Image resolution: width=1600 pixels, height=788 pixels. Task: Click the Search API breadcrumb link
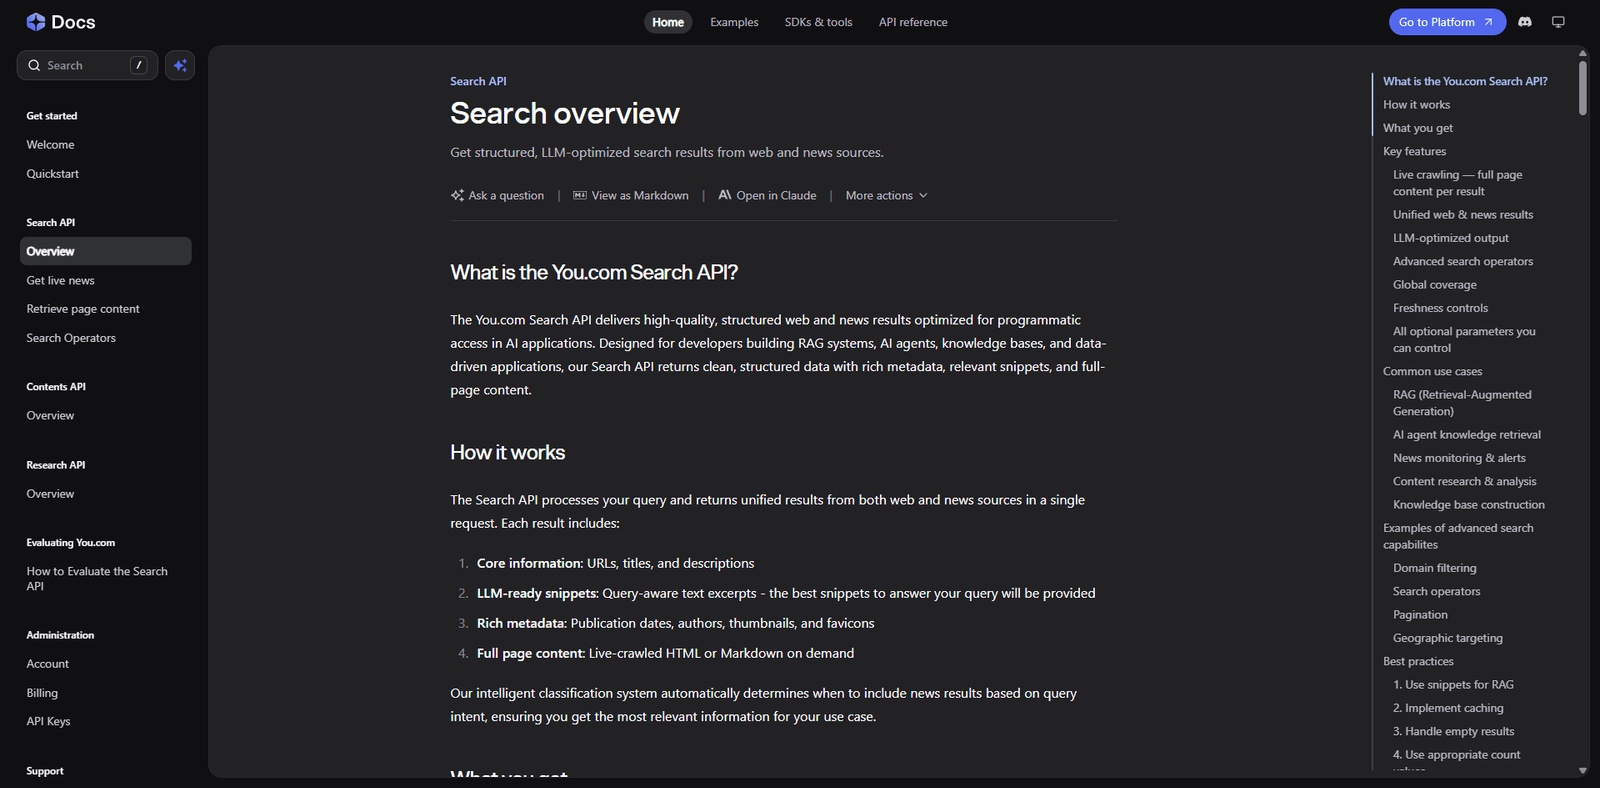click(478, 82)
